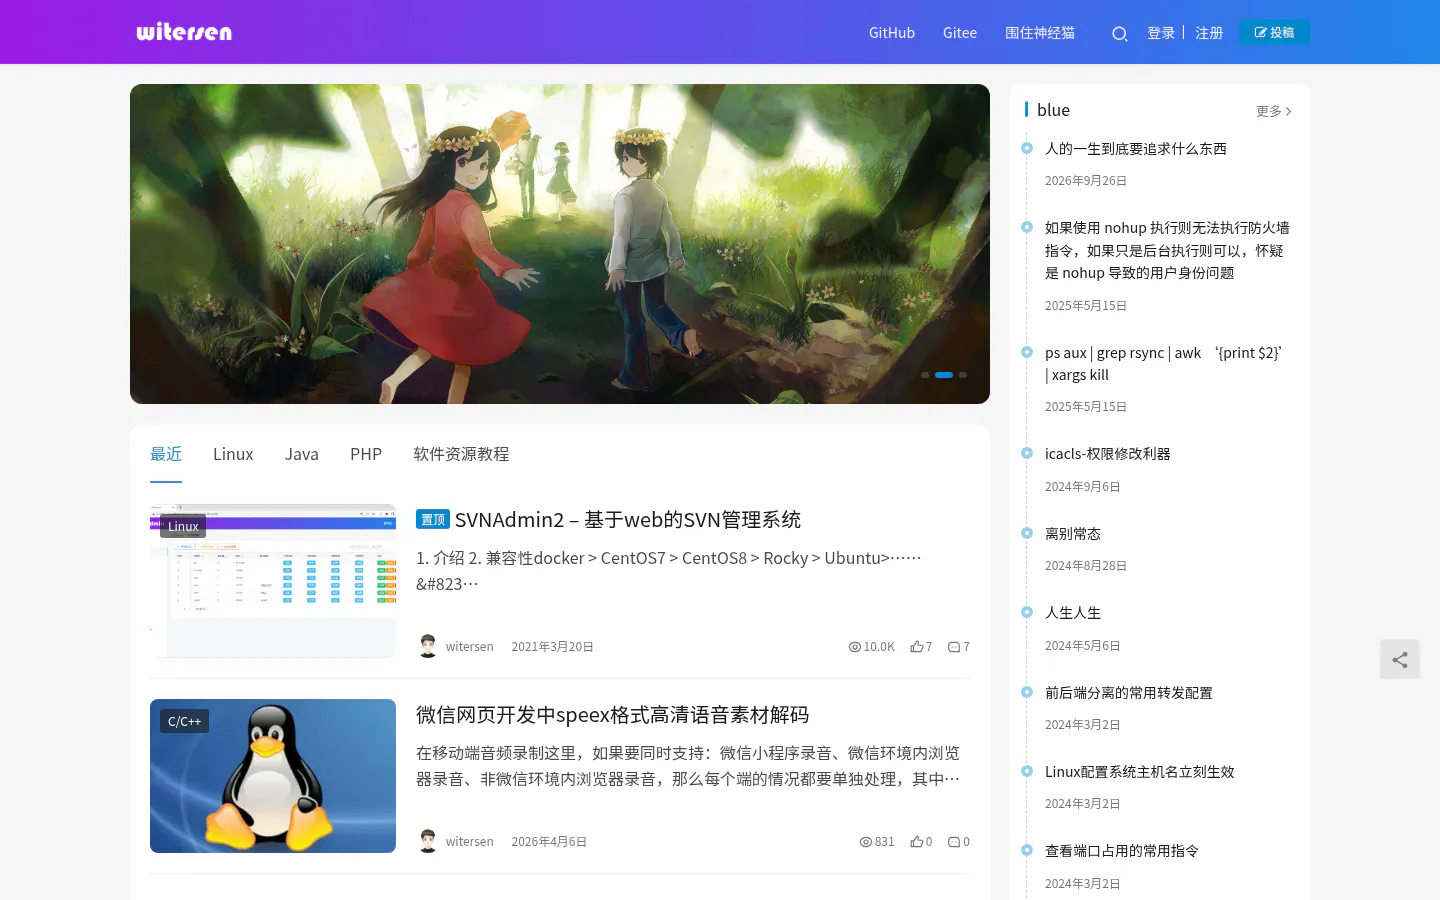Open 人生人生 sidebar entry
The width and height of the screenshot is (1440, 900).
[x=1073, y=612]
